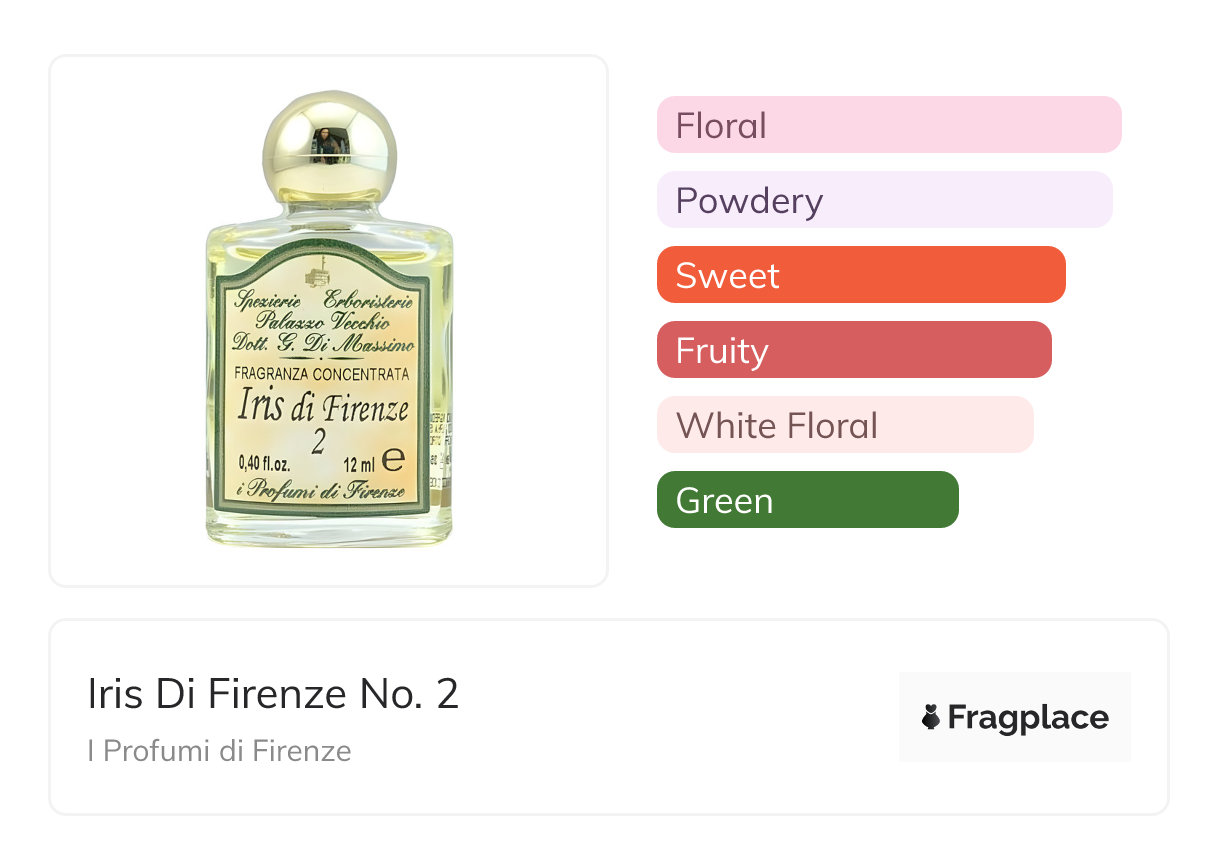Pick the red Fruity accord bar
Image resolution: width=1218 pixels, height=864 pixels.
pyautogui.click(x=853, y=350)
